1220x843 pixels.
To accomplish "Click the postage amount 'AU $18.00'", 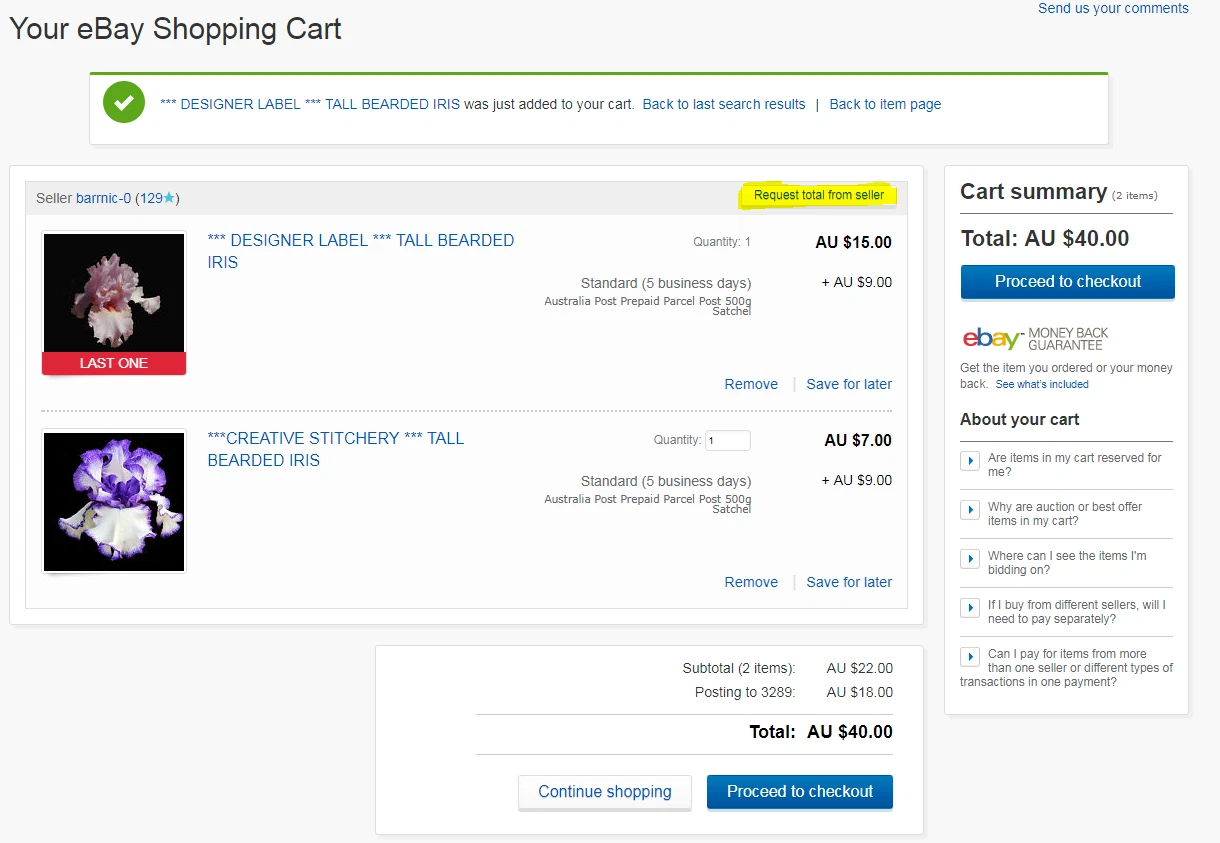I will [x=860, y=692].
